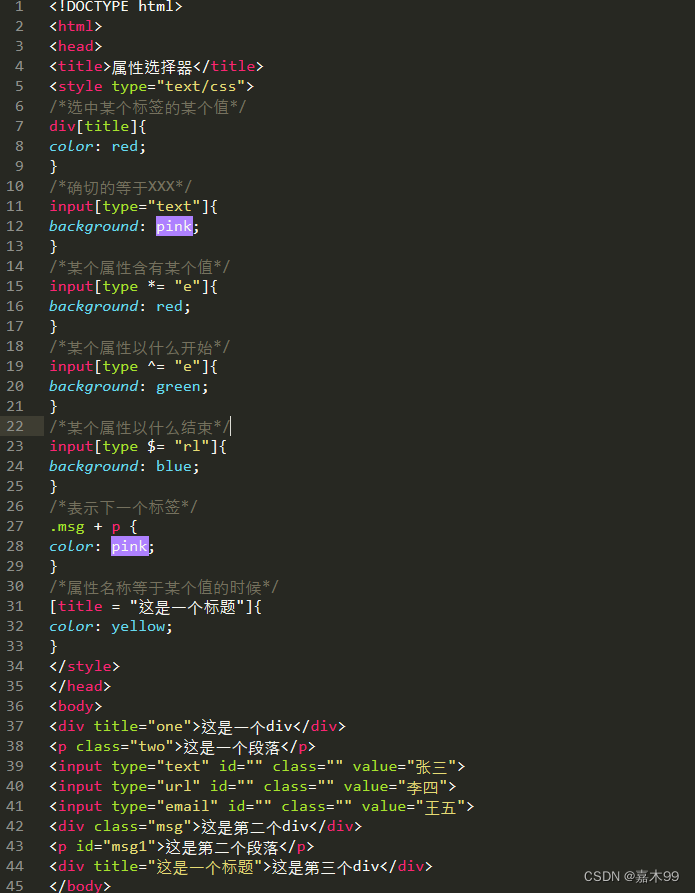This screenshot has width=695, height=893.
Task: Click the highlighted pink value on line 28
Action: (x=130, y=546)
